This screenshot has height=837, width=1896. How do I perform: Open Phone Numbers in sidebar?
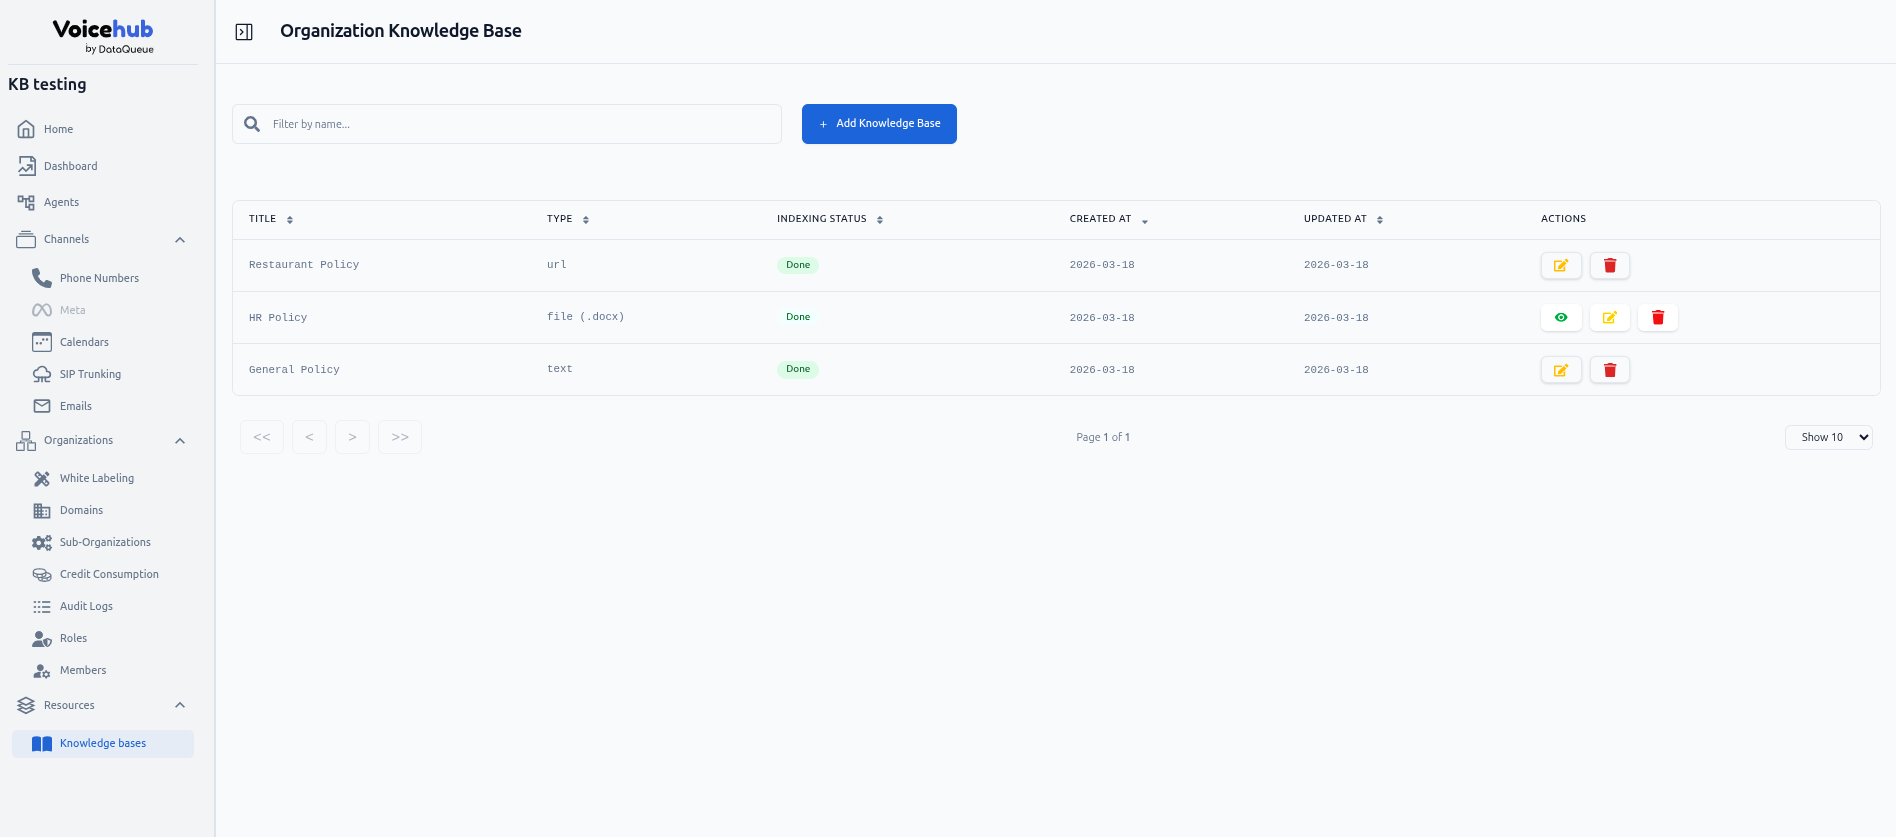[x=99, y=278]
